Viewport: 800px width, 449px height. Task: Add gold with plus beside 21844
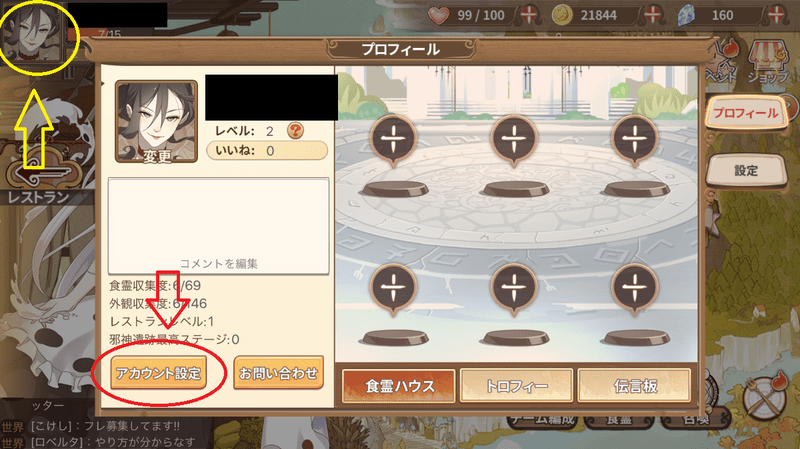point(653,15)
